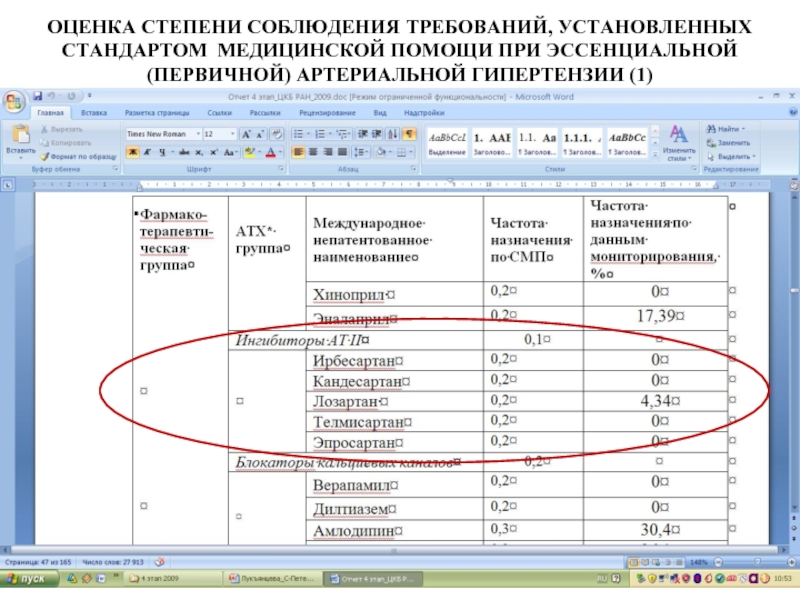Open the Вставка ribbon tab
800x600 pixels.
pyautogui.click(x=94, y=113)
